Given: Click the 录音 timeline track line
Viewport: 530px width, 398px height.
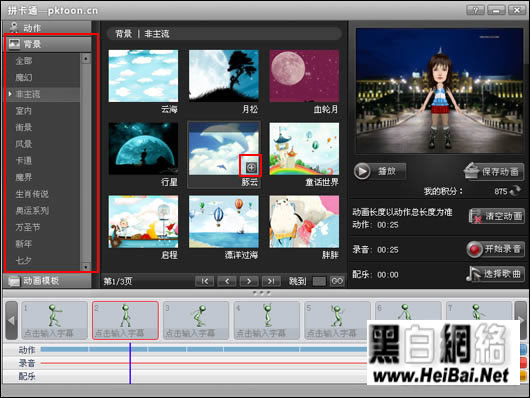Looking at the screenshot, I should [203, 363].
